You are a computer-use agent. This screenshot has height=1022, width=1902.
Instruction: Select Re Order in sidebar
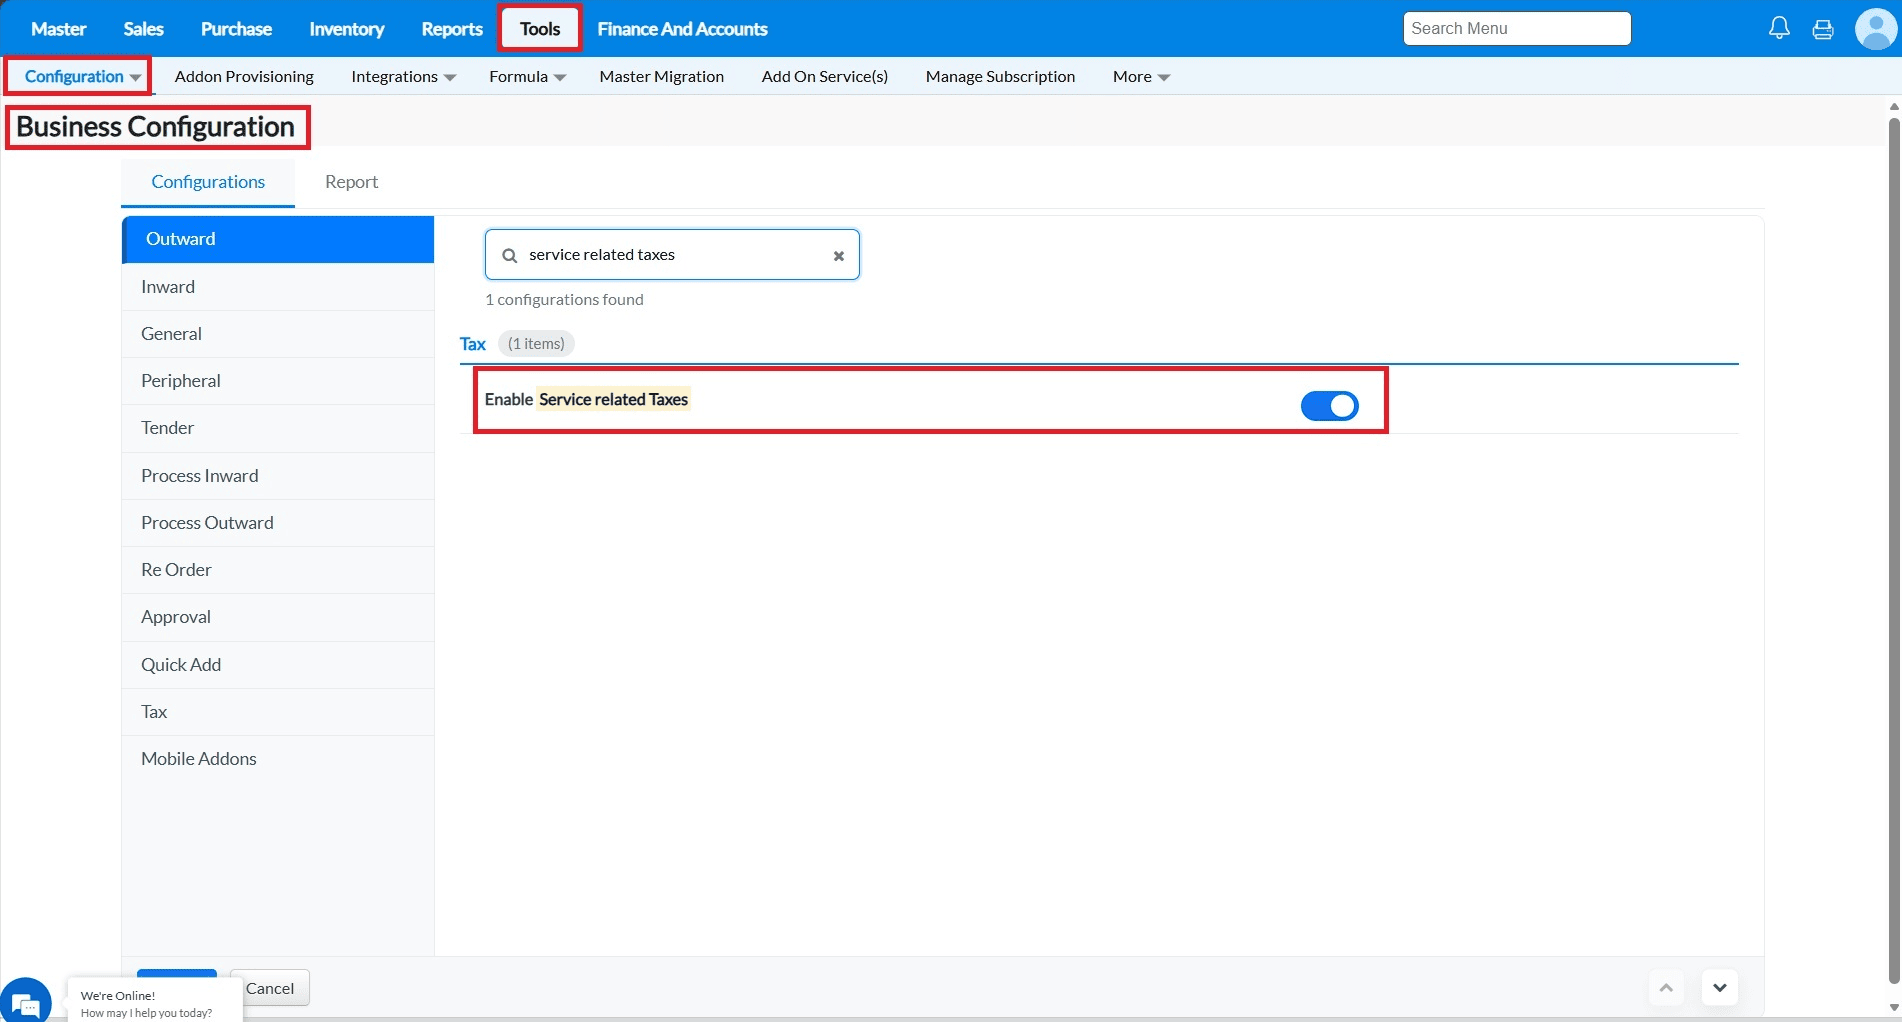[x=278, y=570]
